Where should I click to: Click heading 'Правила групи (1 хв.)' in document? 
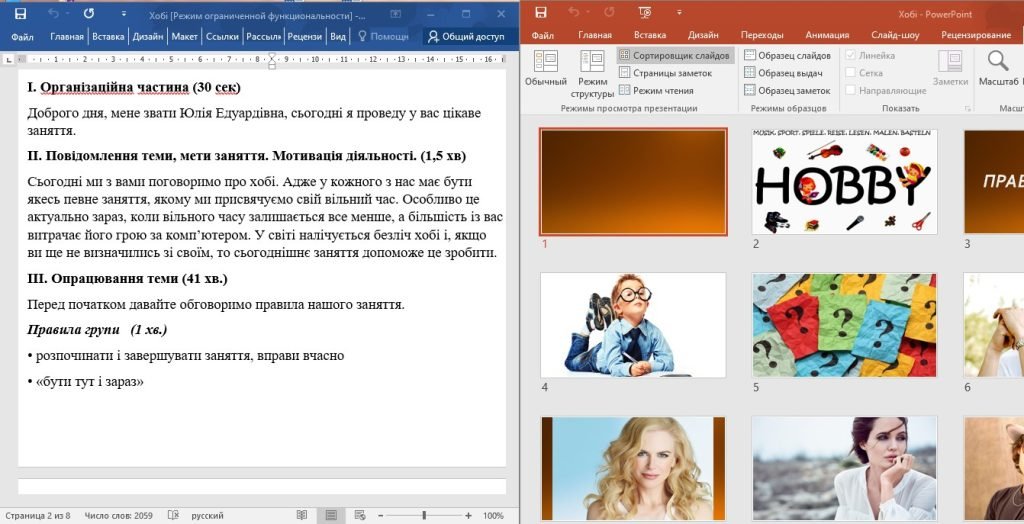click(x=97, y=330)
